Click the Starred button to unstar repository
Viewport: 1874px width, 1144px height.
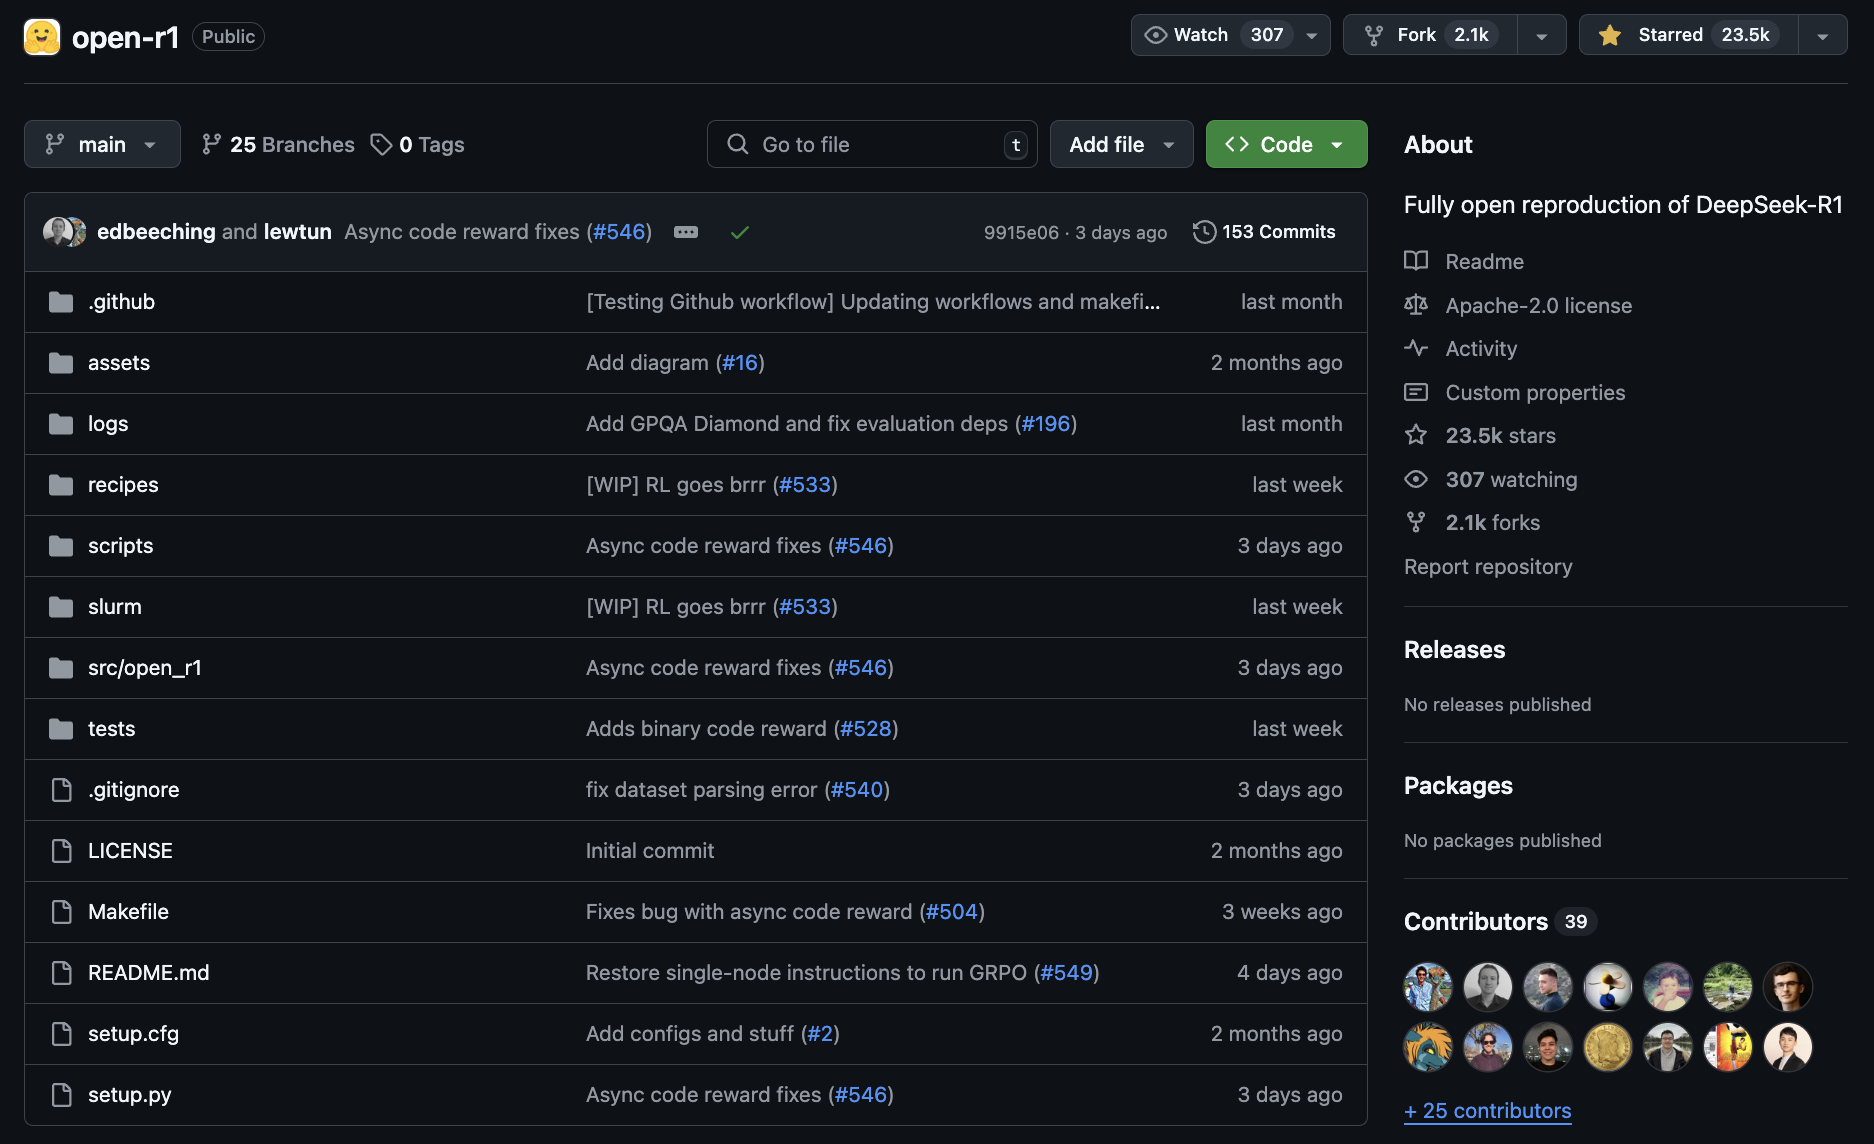coord(1689,35)
